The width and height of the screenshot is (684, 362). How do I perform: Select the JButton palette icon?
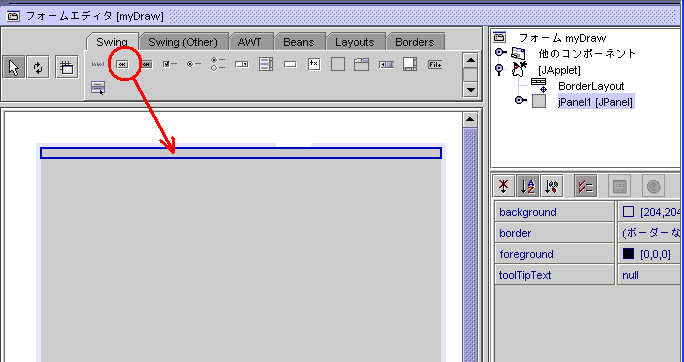123,65
